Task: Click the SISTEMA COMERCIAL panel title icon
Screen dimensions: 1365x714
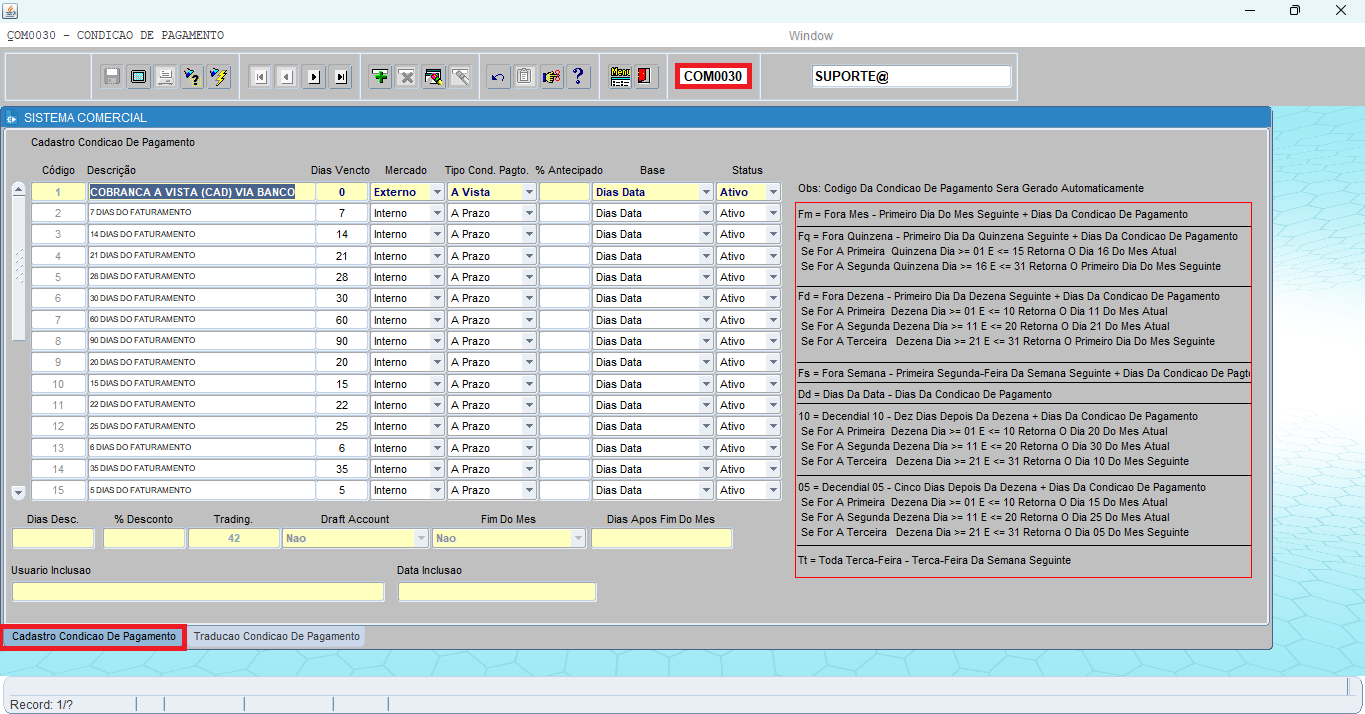Action: tap(12, 118)
